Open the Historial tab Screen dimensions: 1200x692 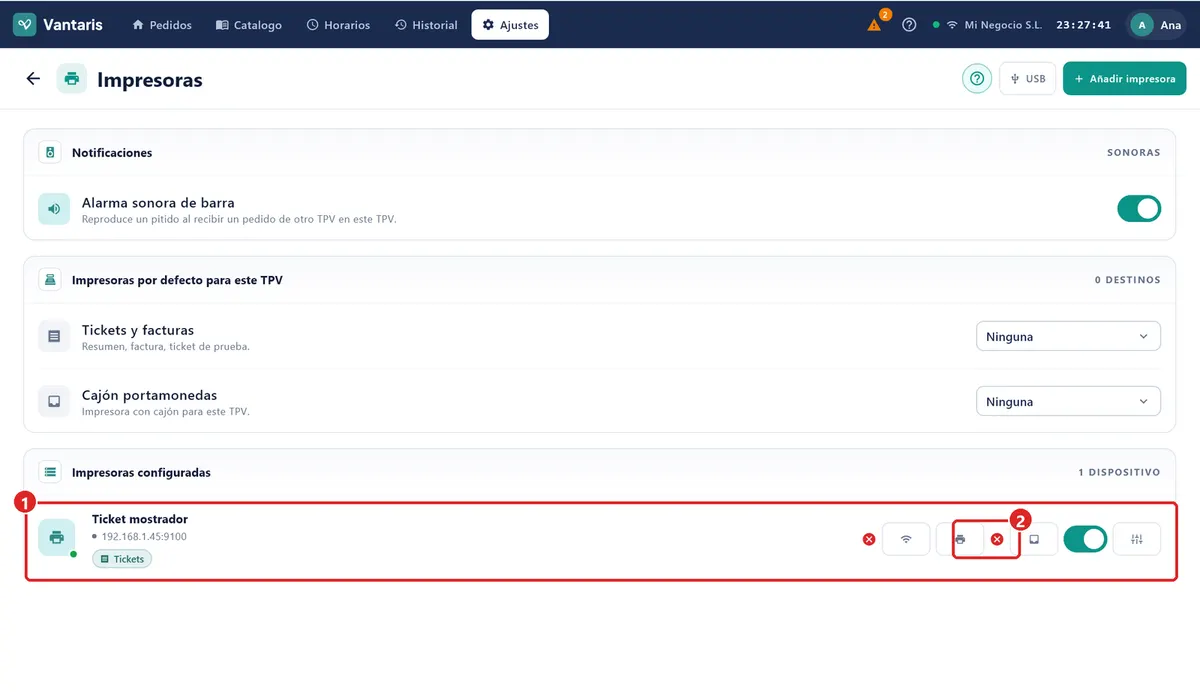point(426,25)
